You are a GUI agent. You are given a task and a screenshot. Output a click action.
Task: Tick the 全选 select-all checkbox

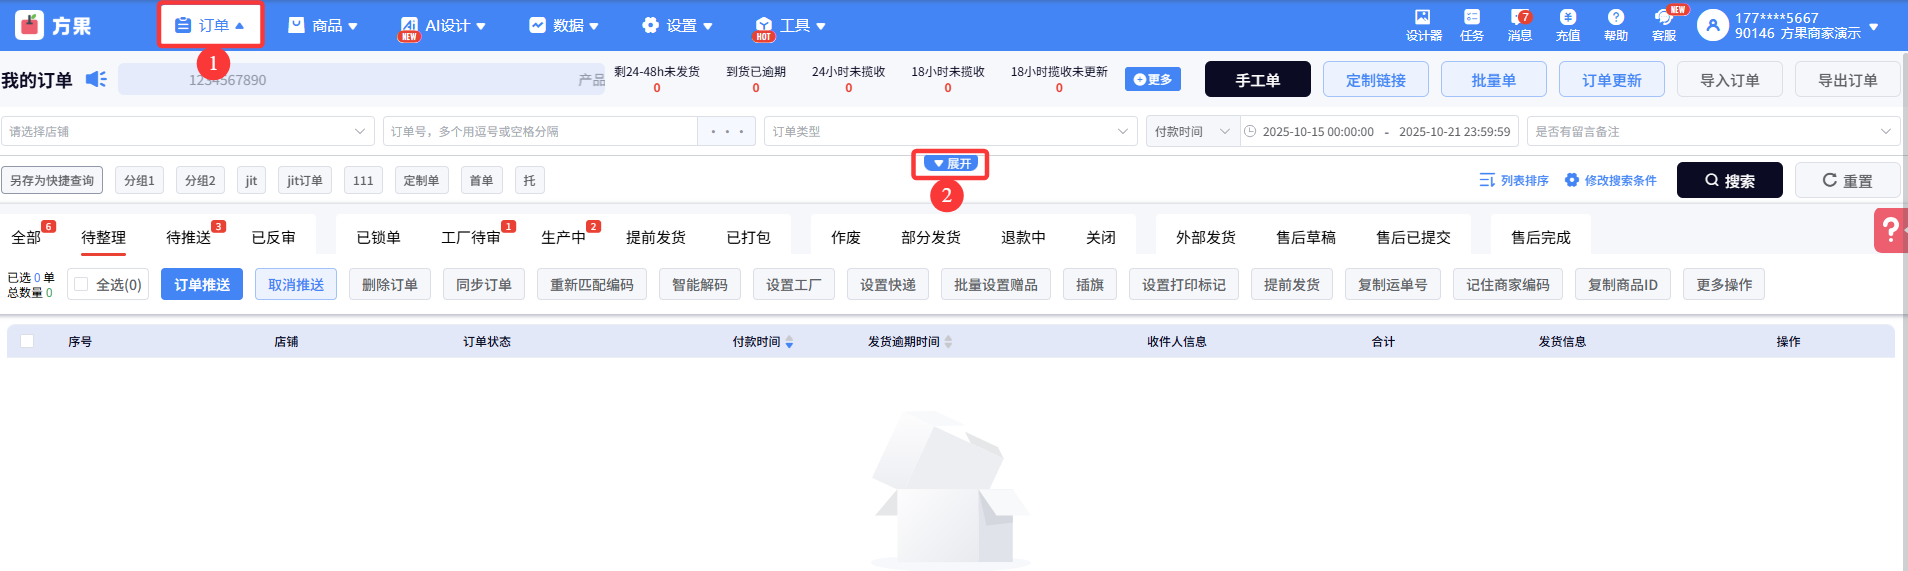pyautogui.click(x=82, y=284)
